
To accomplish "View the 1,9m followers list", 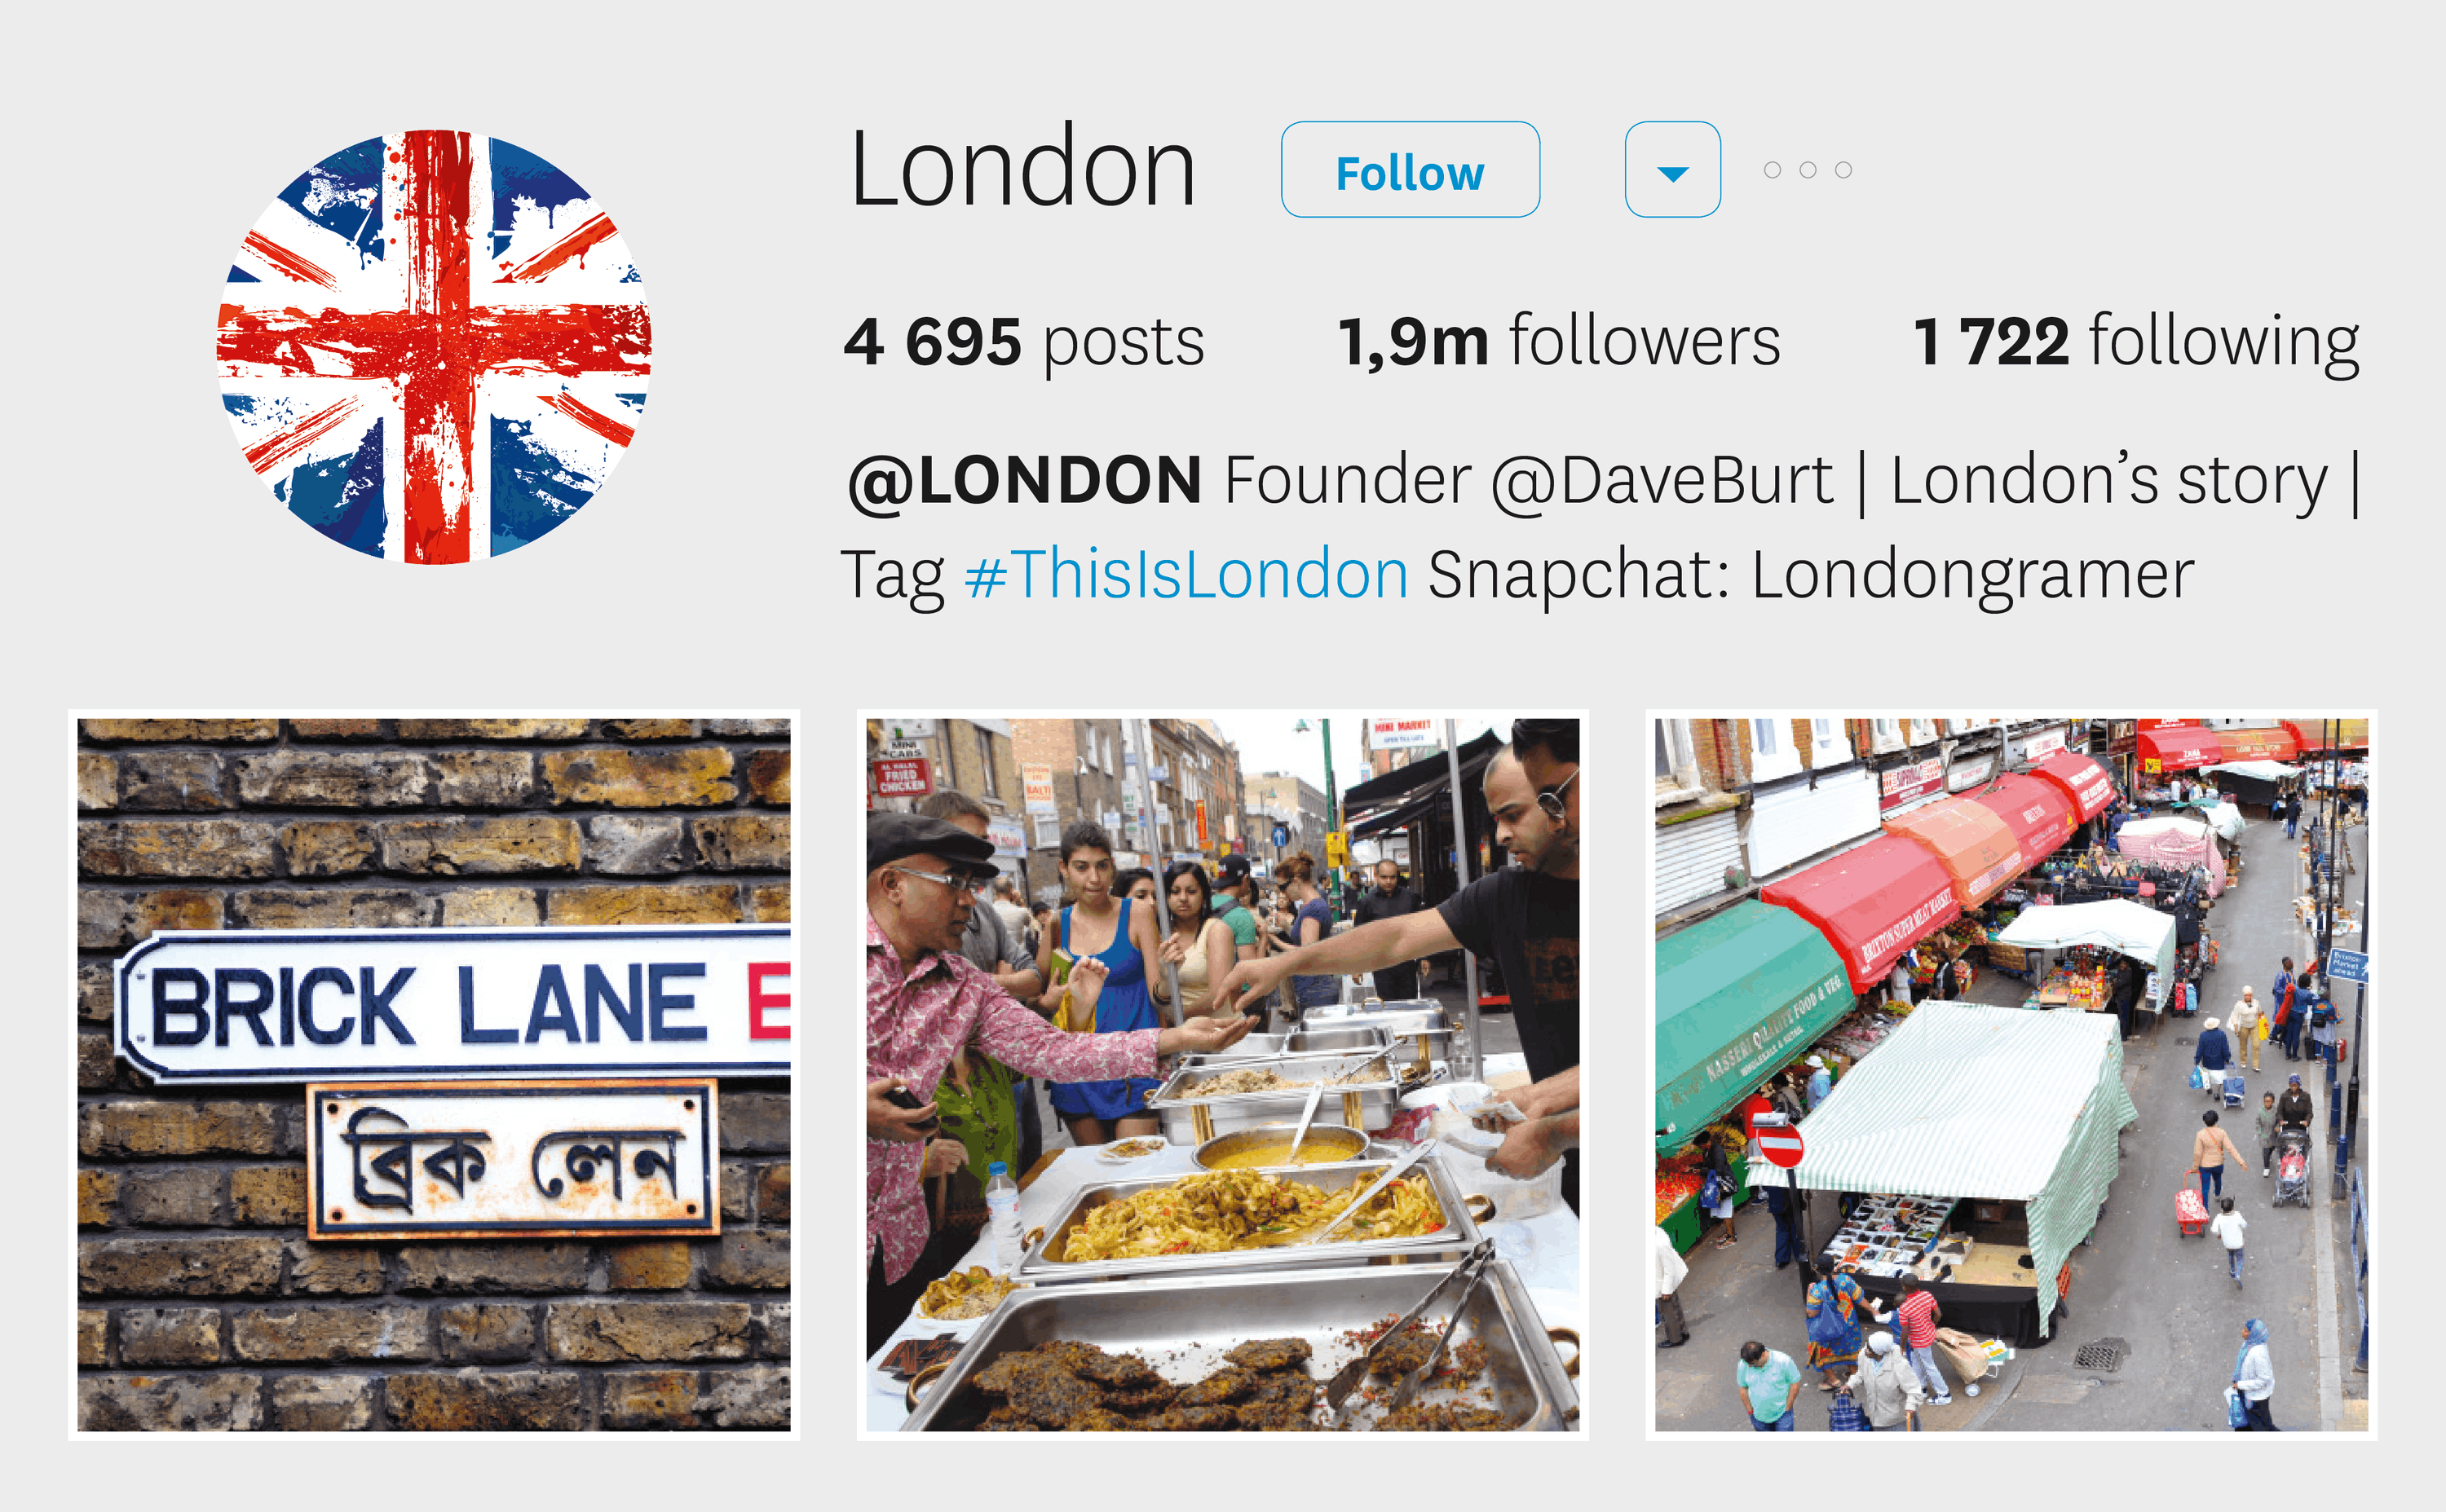I will pos(1558,341).
